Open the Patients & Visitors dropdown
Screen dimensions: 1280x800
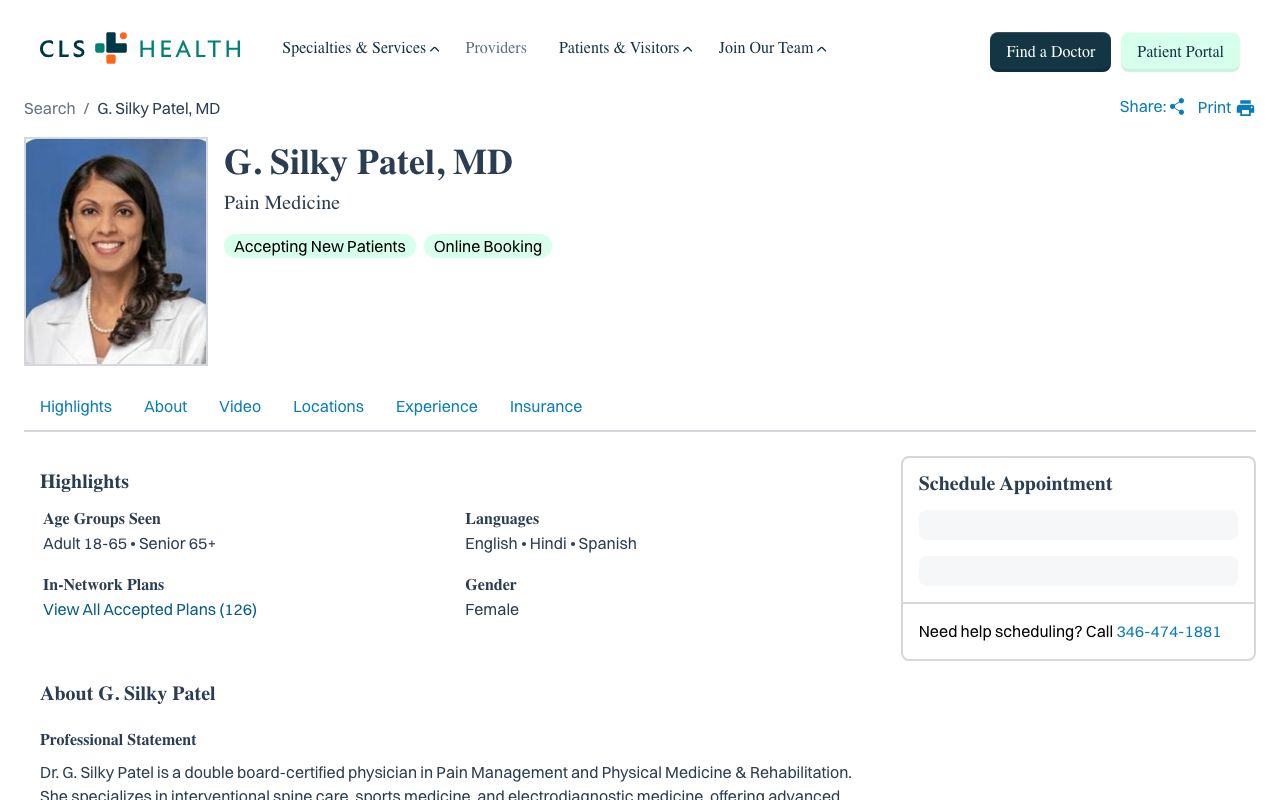coord(625,48)
